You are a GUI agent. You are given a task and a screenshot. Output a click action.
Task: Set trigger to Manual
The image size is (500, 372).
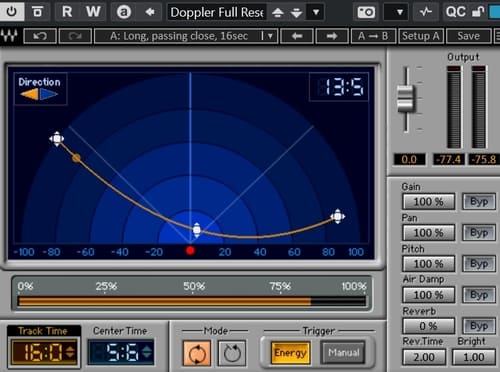pos(343,353)
